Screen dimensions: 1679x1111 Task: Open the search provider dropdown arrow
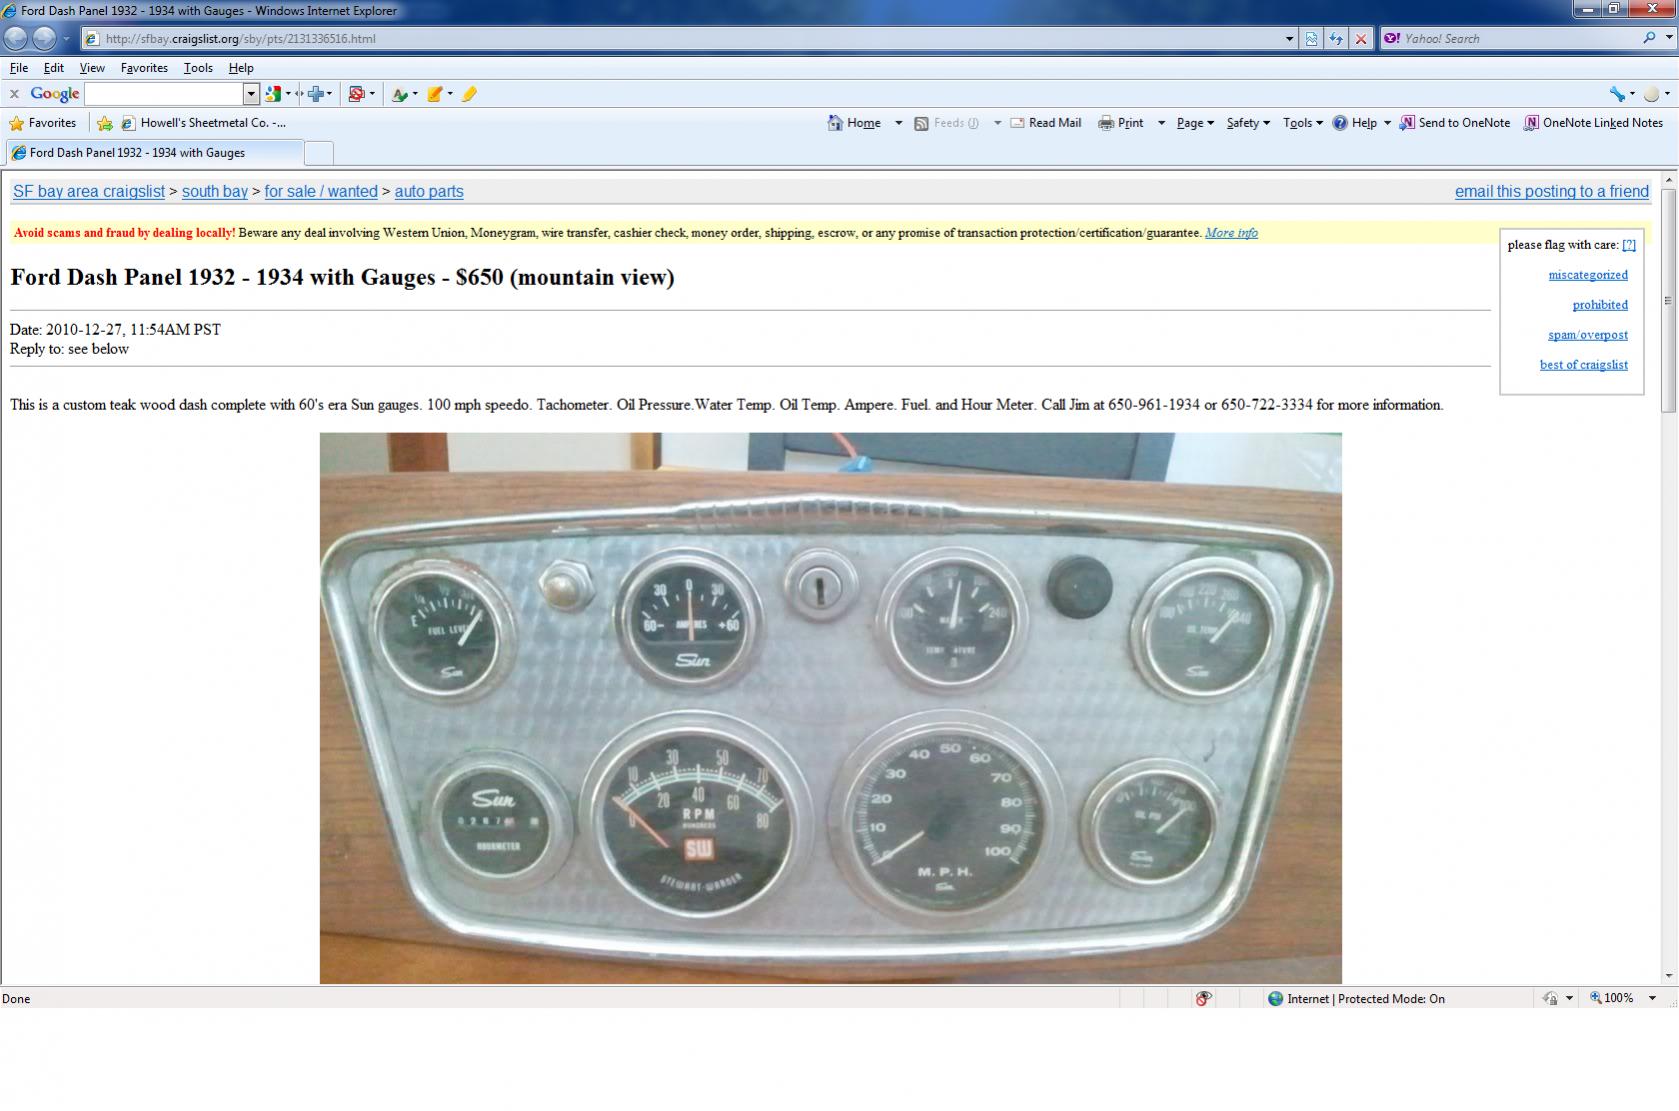tap(1669, 38)
